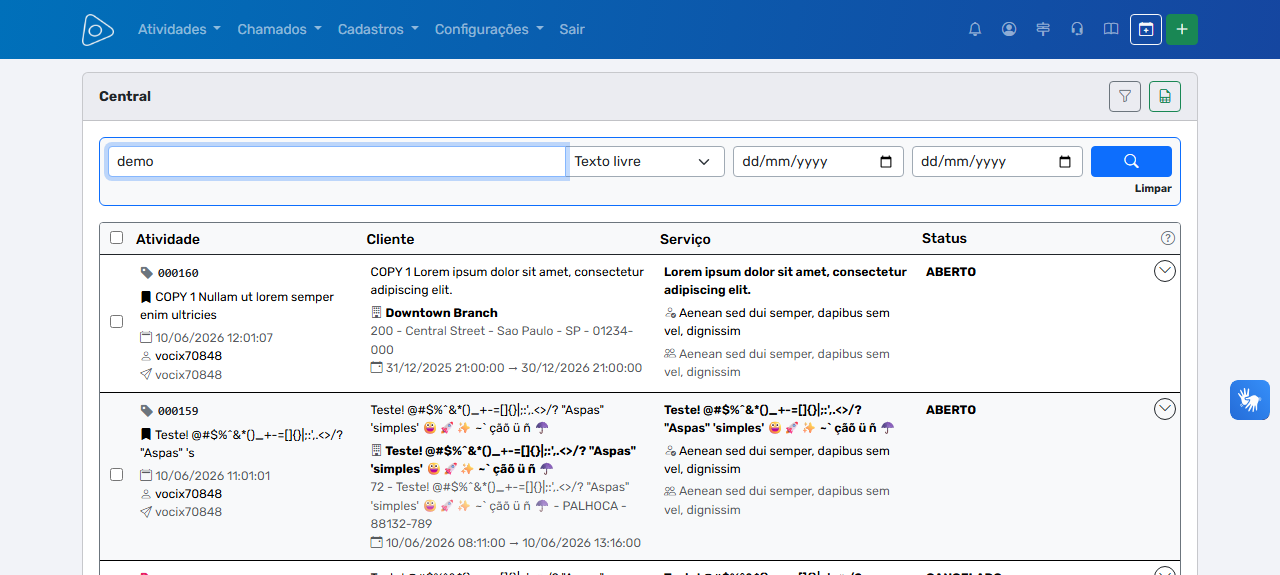Open the notifications bell icon
1280x575 pixels.
click(x=975, y=29)
